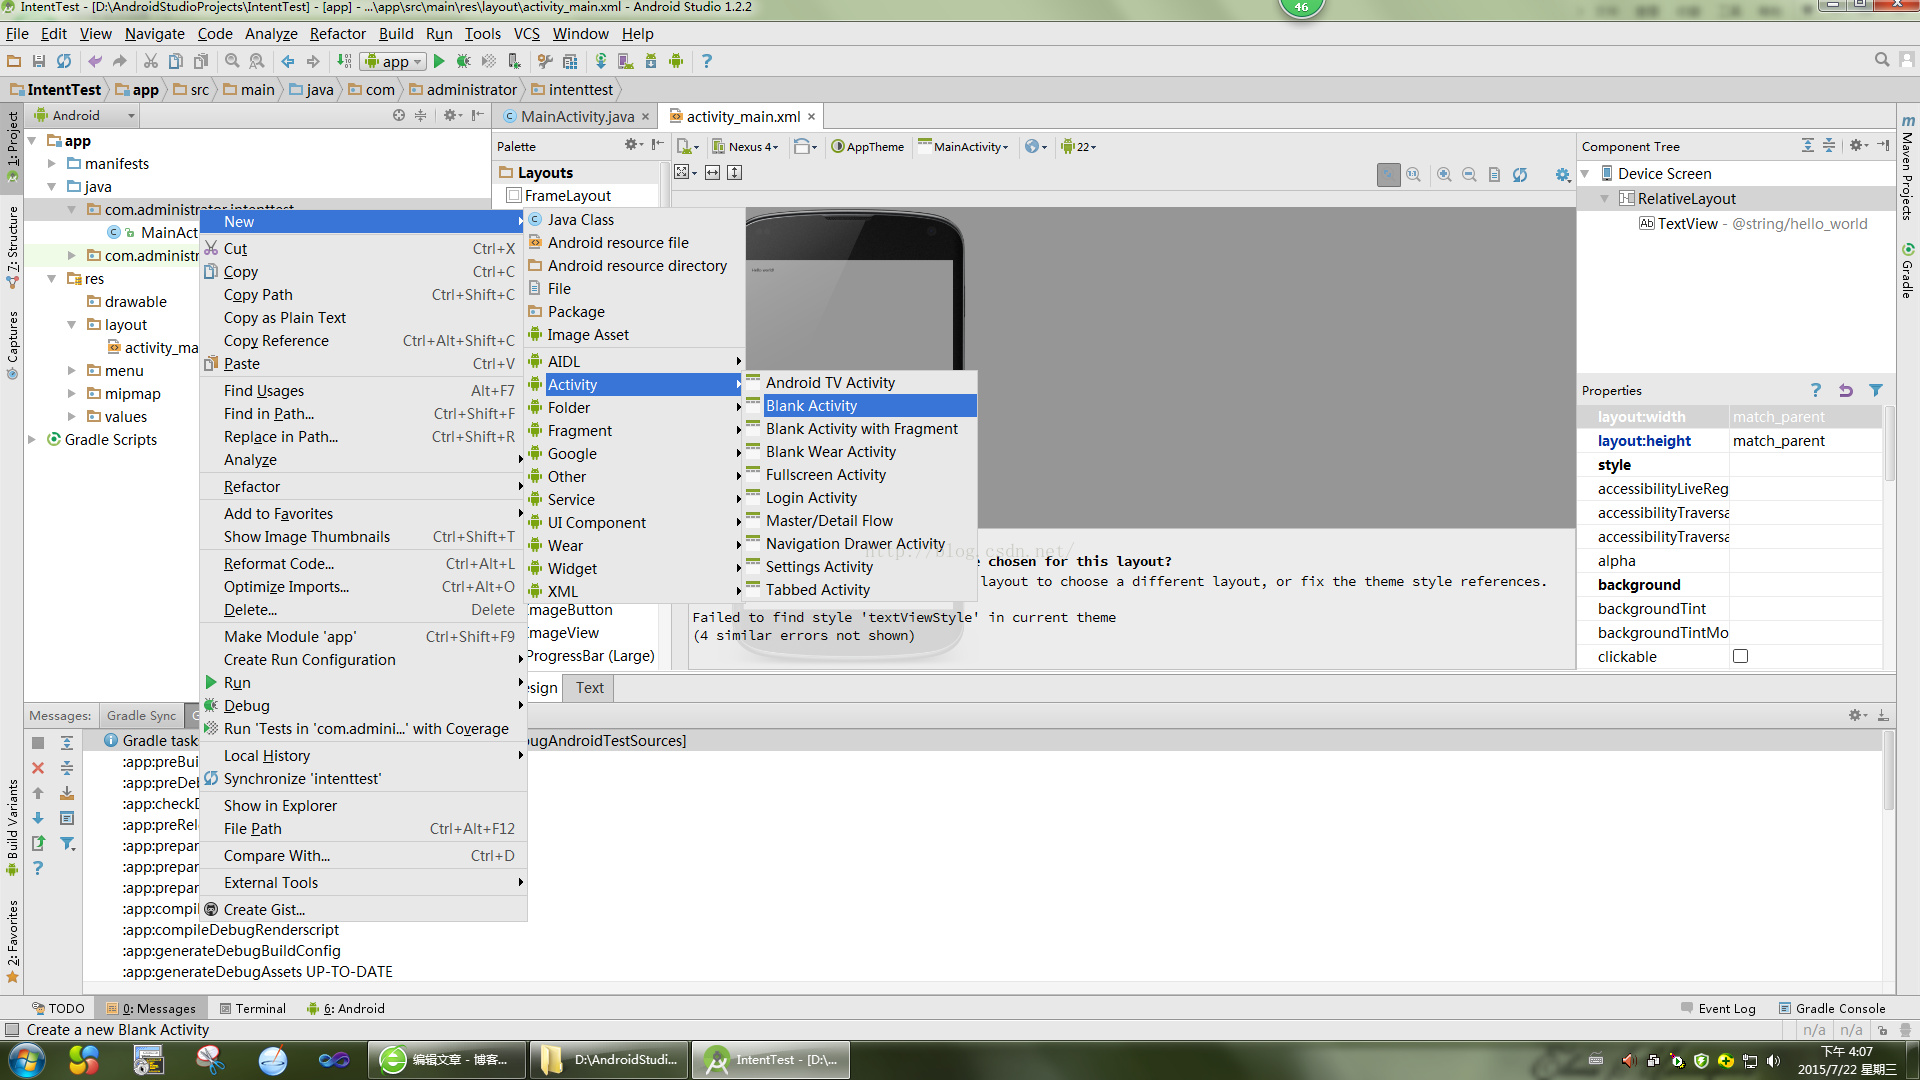Click Attach debugger to Android process icon

(514, 61)
